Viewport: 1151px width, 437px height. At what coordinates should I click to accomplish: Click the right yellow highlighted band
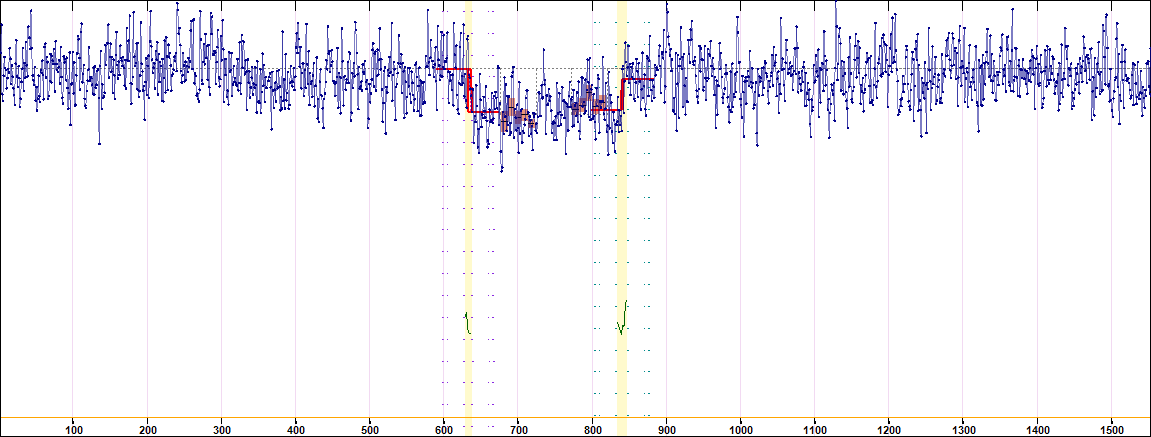pyautogui.click(x=622, y=250)
